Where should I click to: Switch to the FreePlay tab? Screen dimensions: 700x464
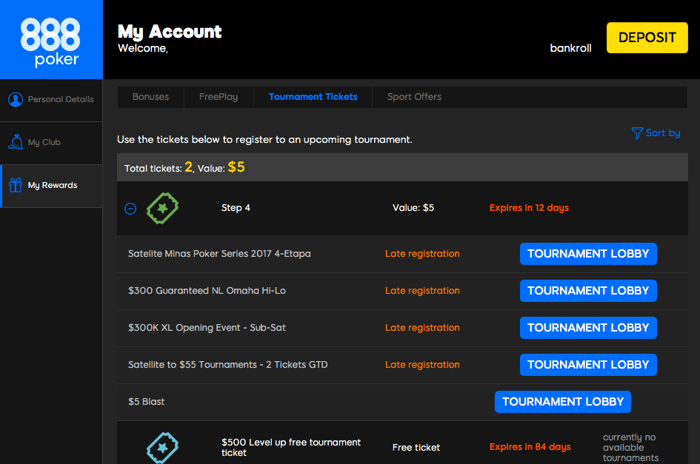click(x=218, y=97)
